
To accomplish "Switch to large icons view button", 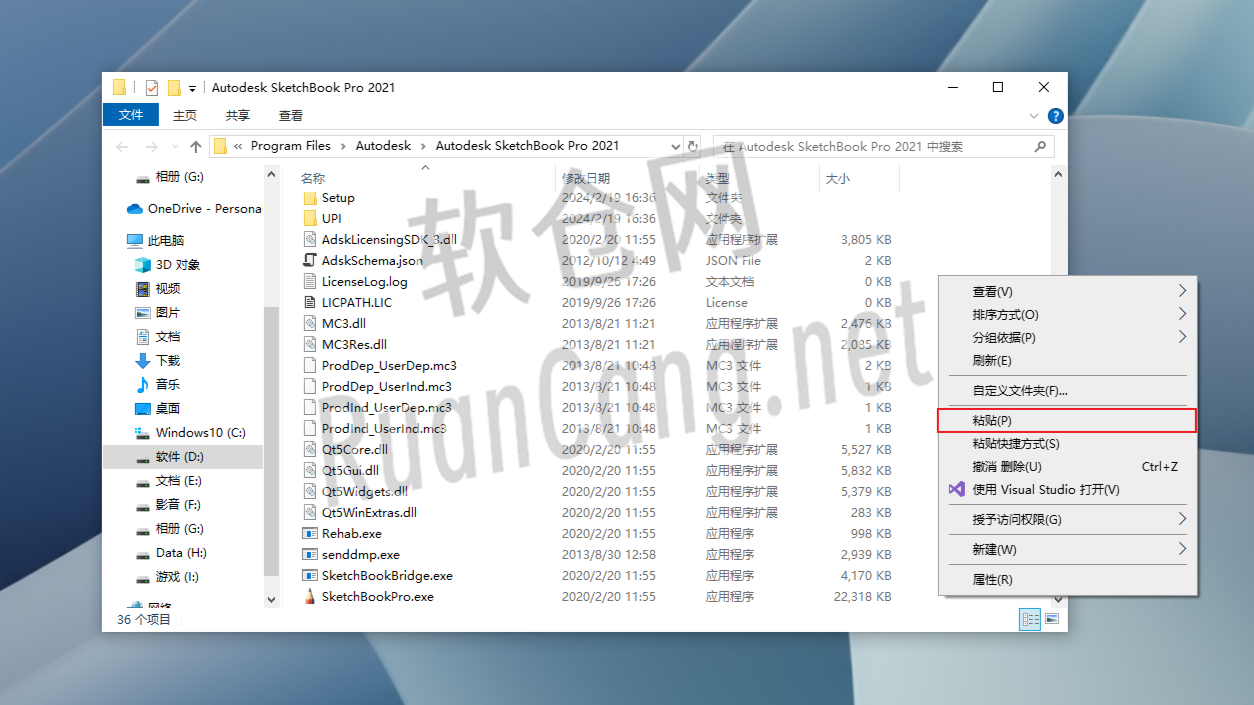I will [1052, 619].
